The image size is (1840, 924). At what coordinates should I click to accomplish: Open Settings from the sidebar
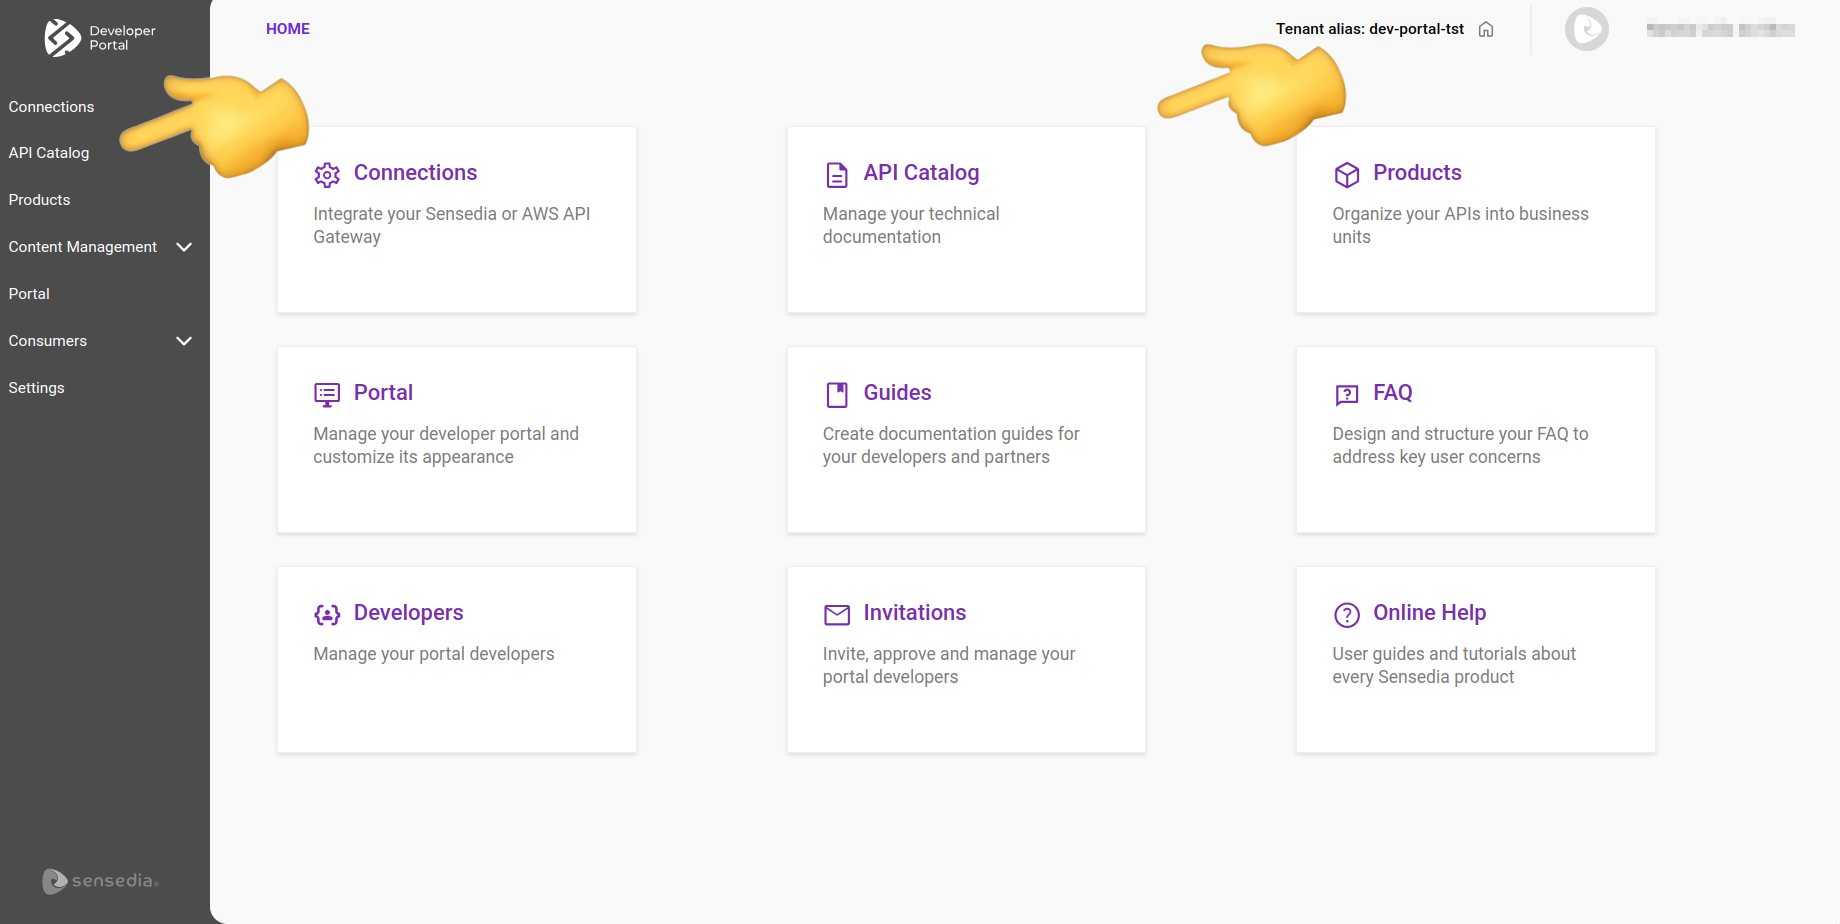(36, 387)
